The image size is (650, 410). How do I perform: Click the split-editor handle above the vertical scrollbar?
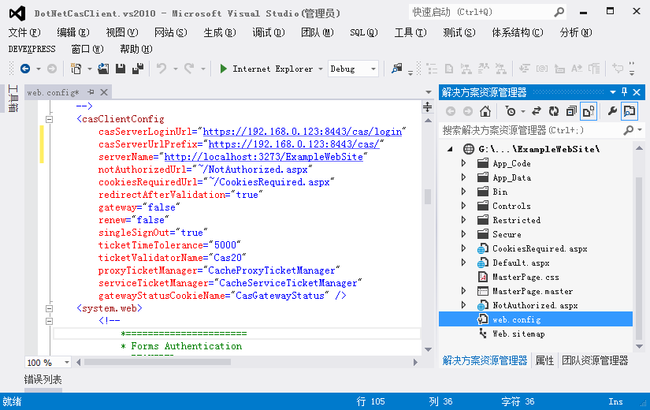427,107
